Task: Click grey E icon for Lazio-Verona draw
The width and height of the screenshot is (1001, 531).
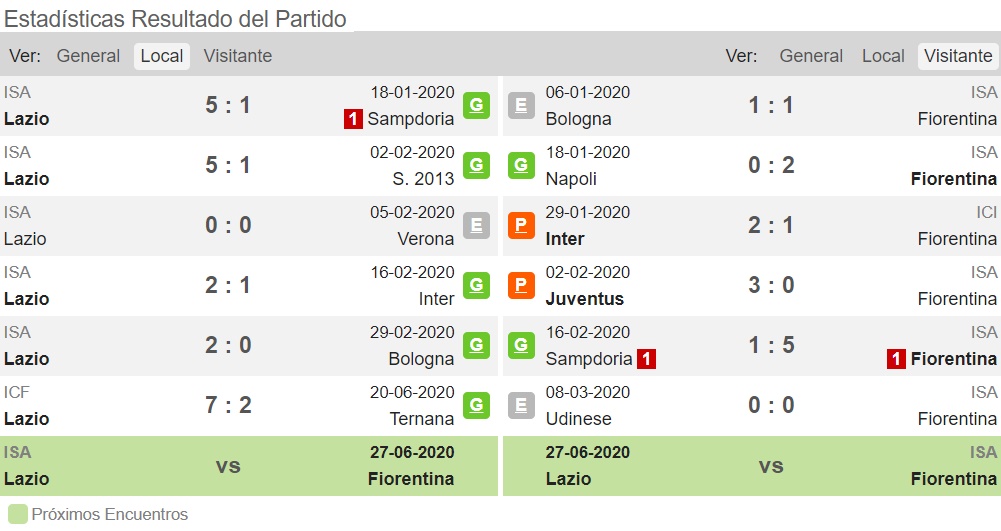Action: (476, 225)
